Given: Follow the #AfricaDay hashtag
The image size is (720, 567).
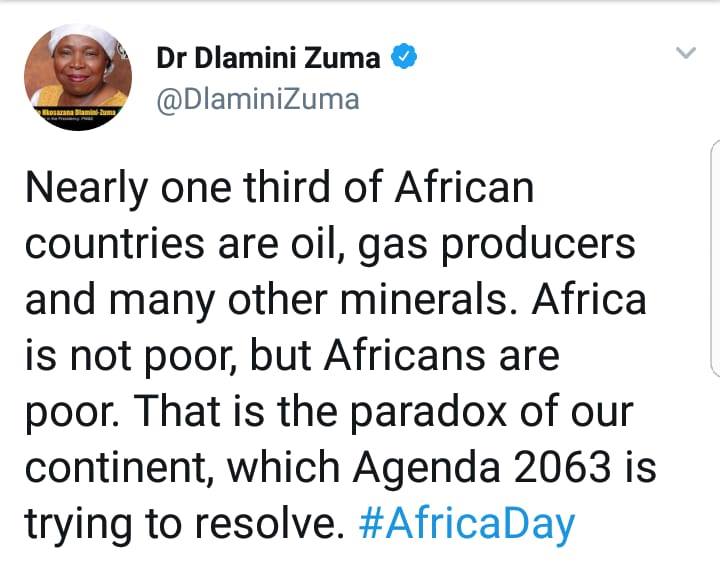Looking at the screenshot, I should 467,524.
